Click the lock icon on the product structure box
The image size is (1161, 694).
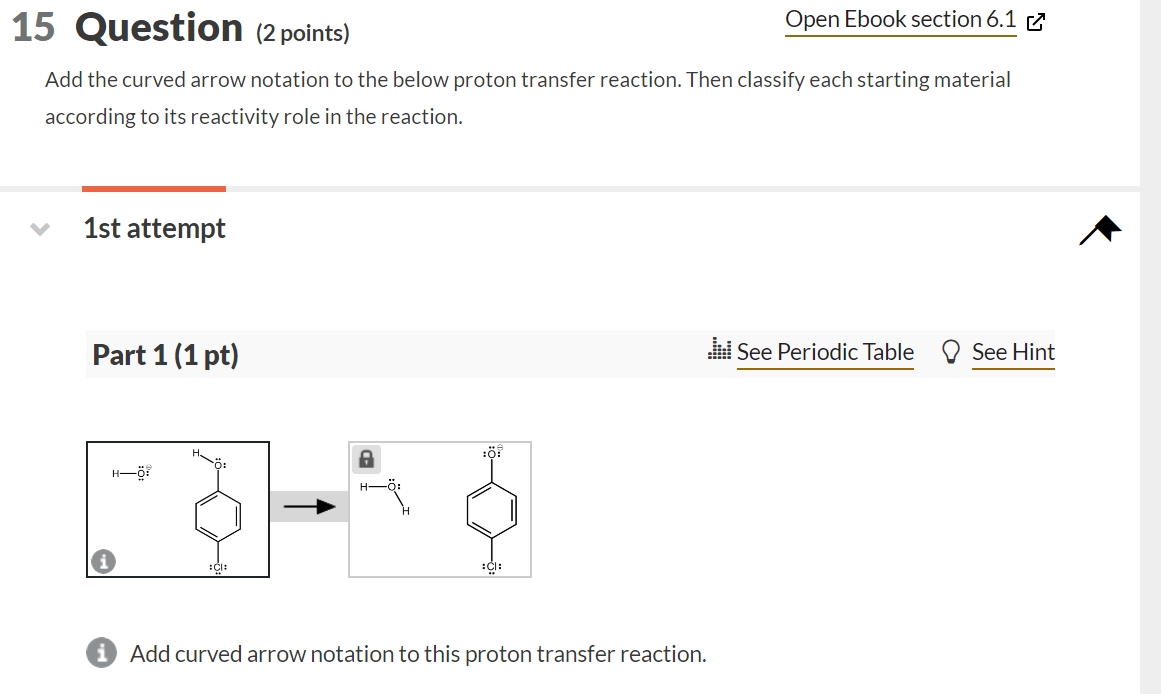(367, 459)
